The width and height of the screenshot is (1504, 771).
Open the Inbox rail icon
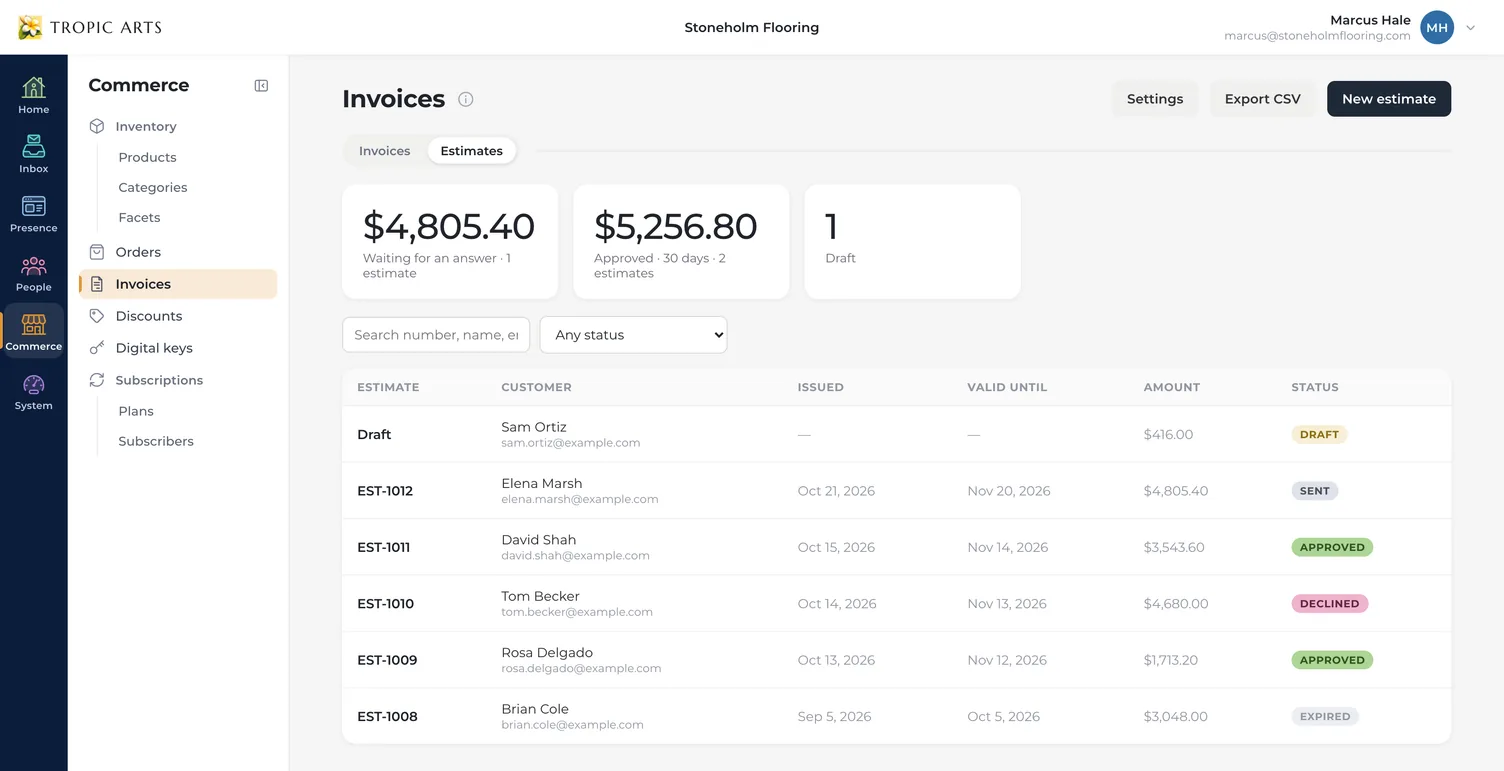pyautogui.click(x=33, y=155)
